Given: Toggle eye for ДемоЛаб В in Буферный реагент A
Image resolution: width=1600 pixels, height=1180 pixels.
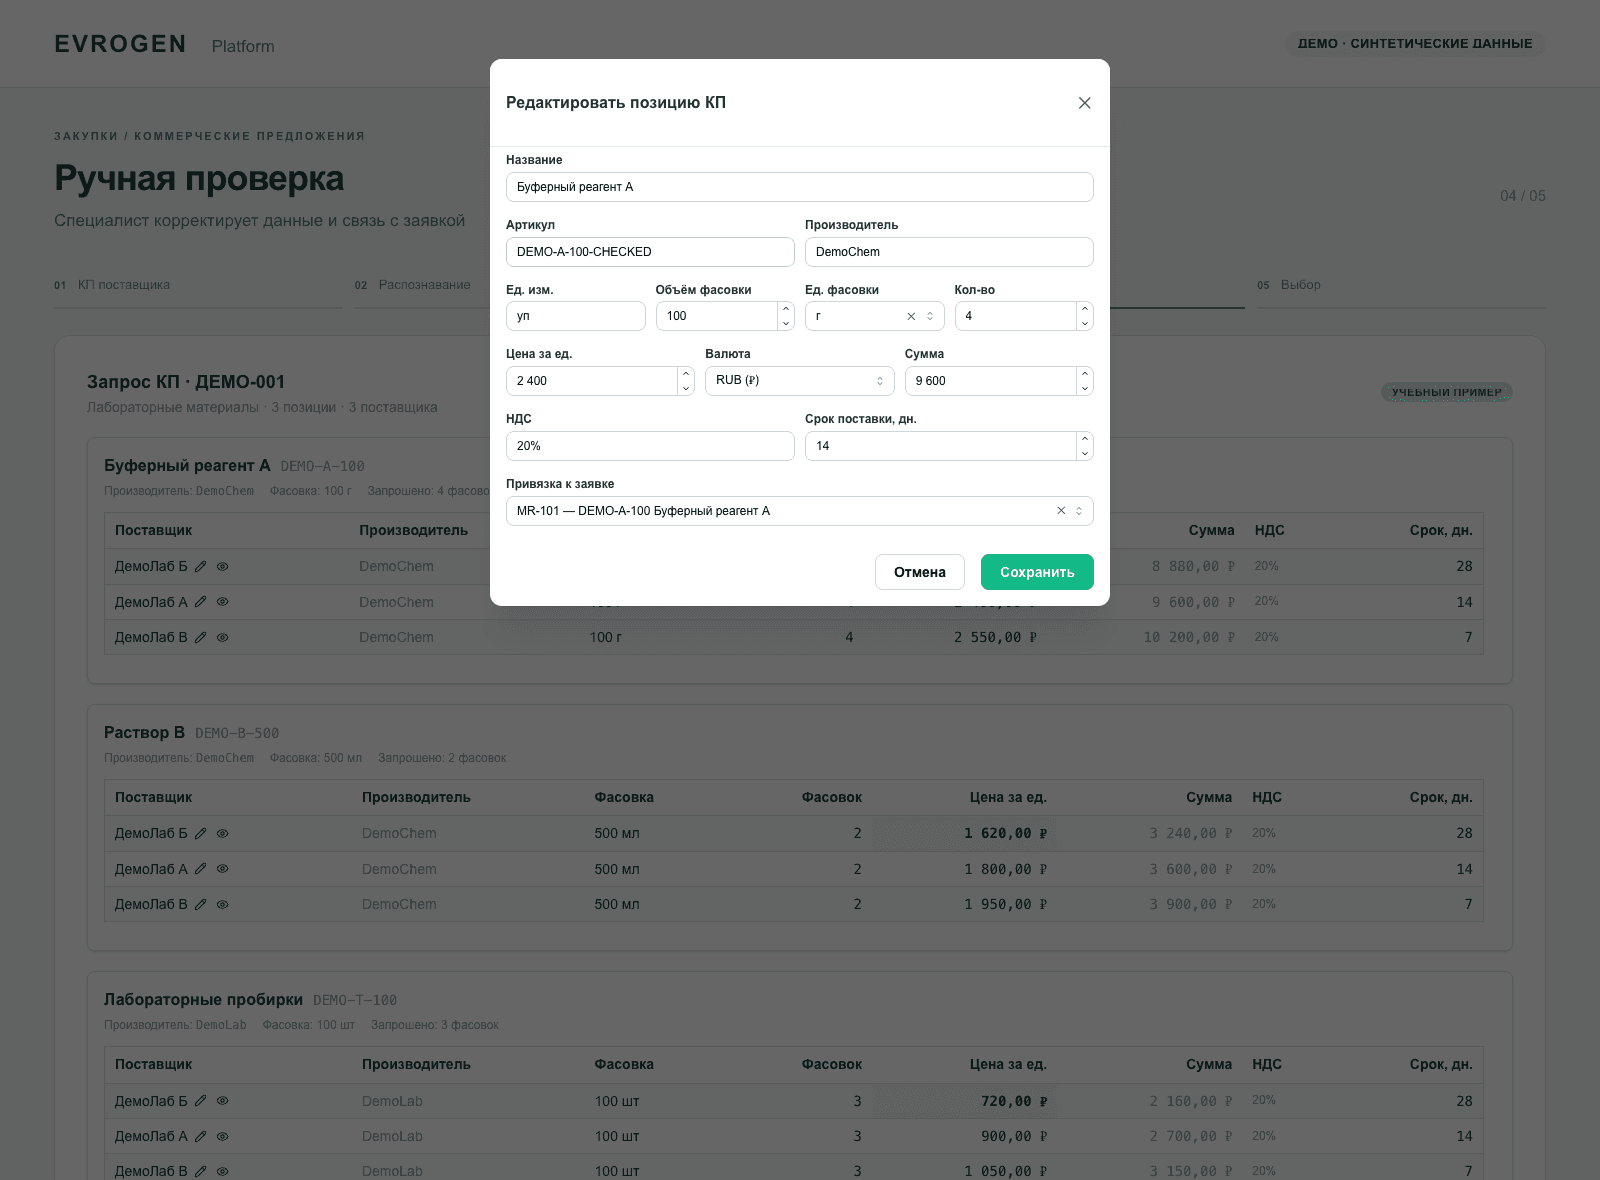Looking at the screenshot, I should click(x=223, y=637).
